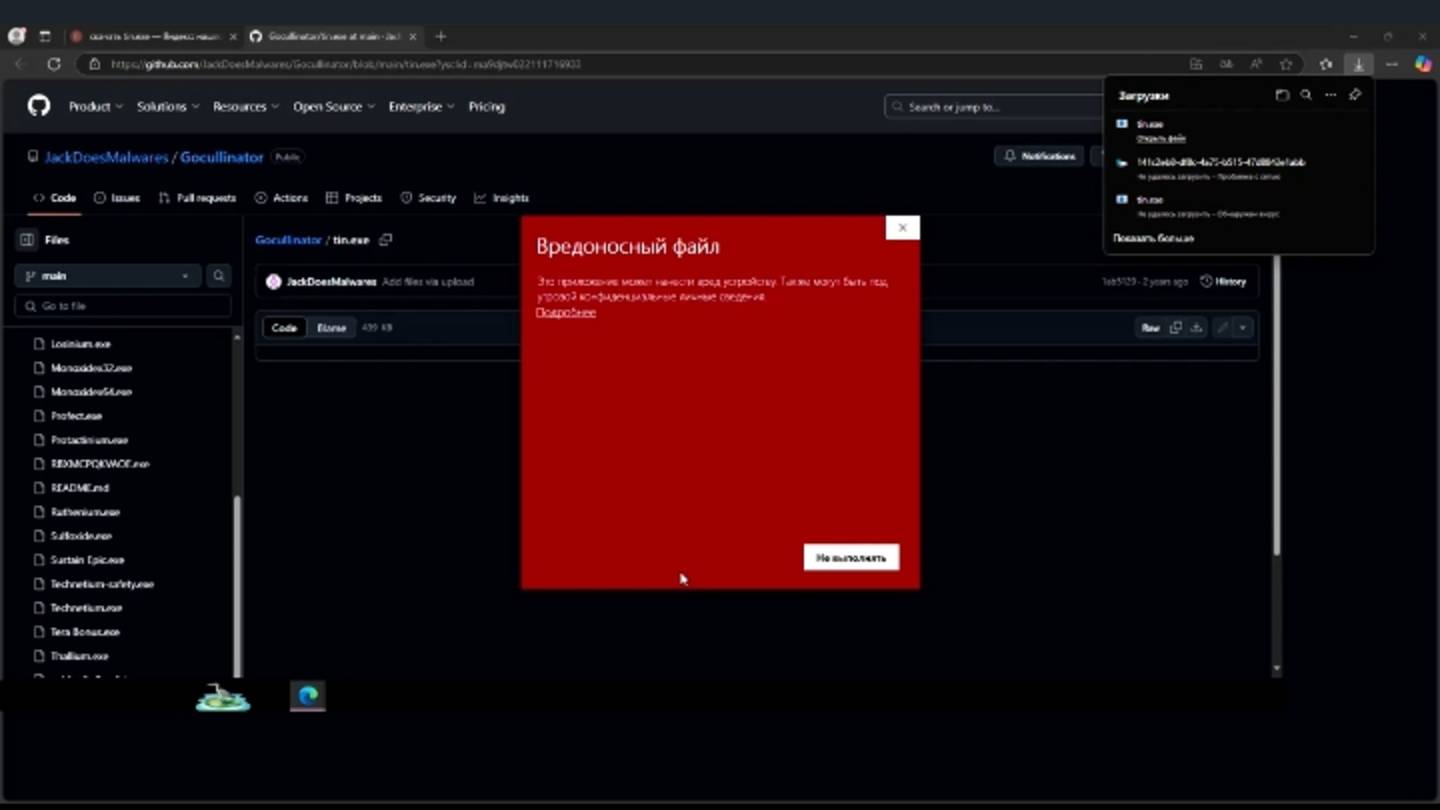The width and height of the screenshot is (1440, 810).
Task: Open the dropdown arrow beside edit pencil
Action: pyautogui.click(x=1243, y=328)
